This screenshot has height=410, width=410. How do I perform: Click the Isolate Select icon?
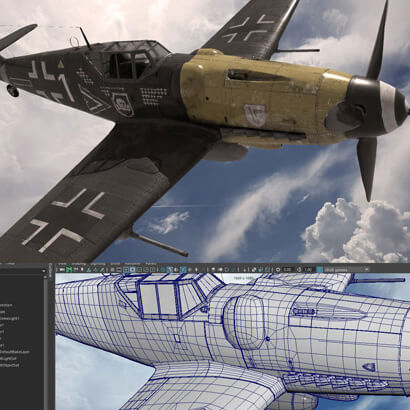tap(253, 269)
